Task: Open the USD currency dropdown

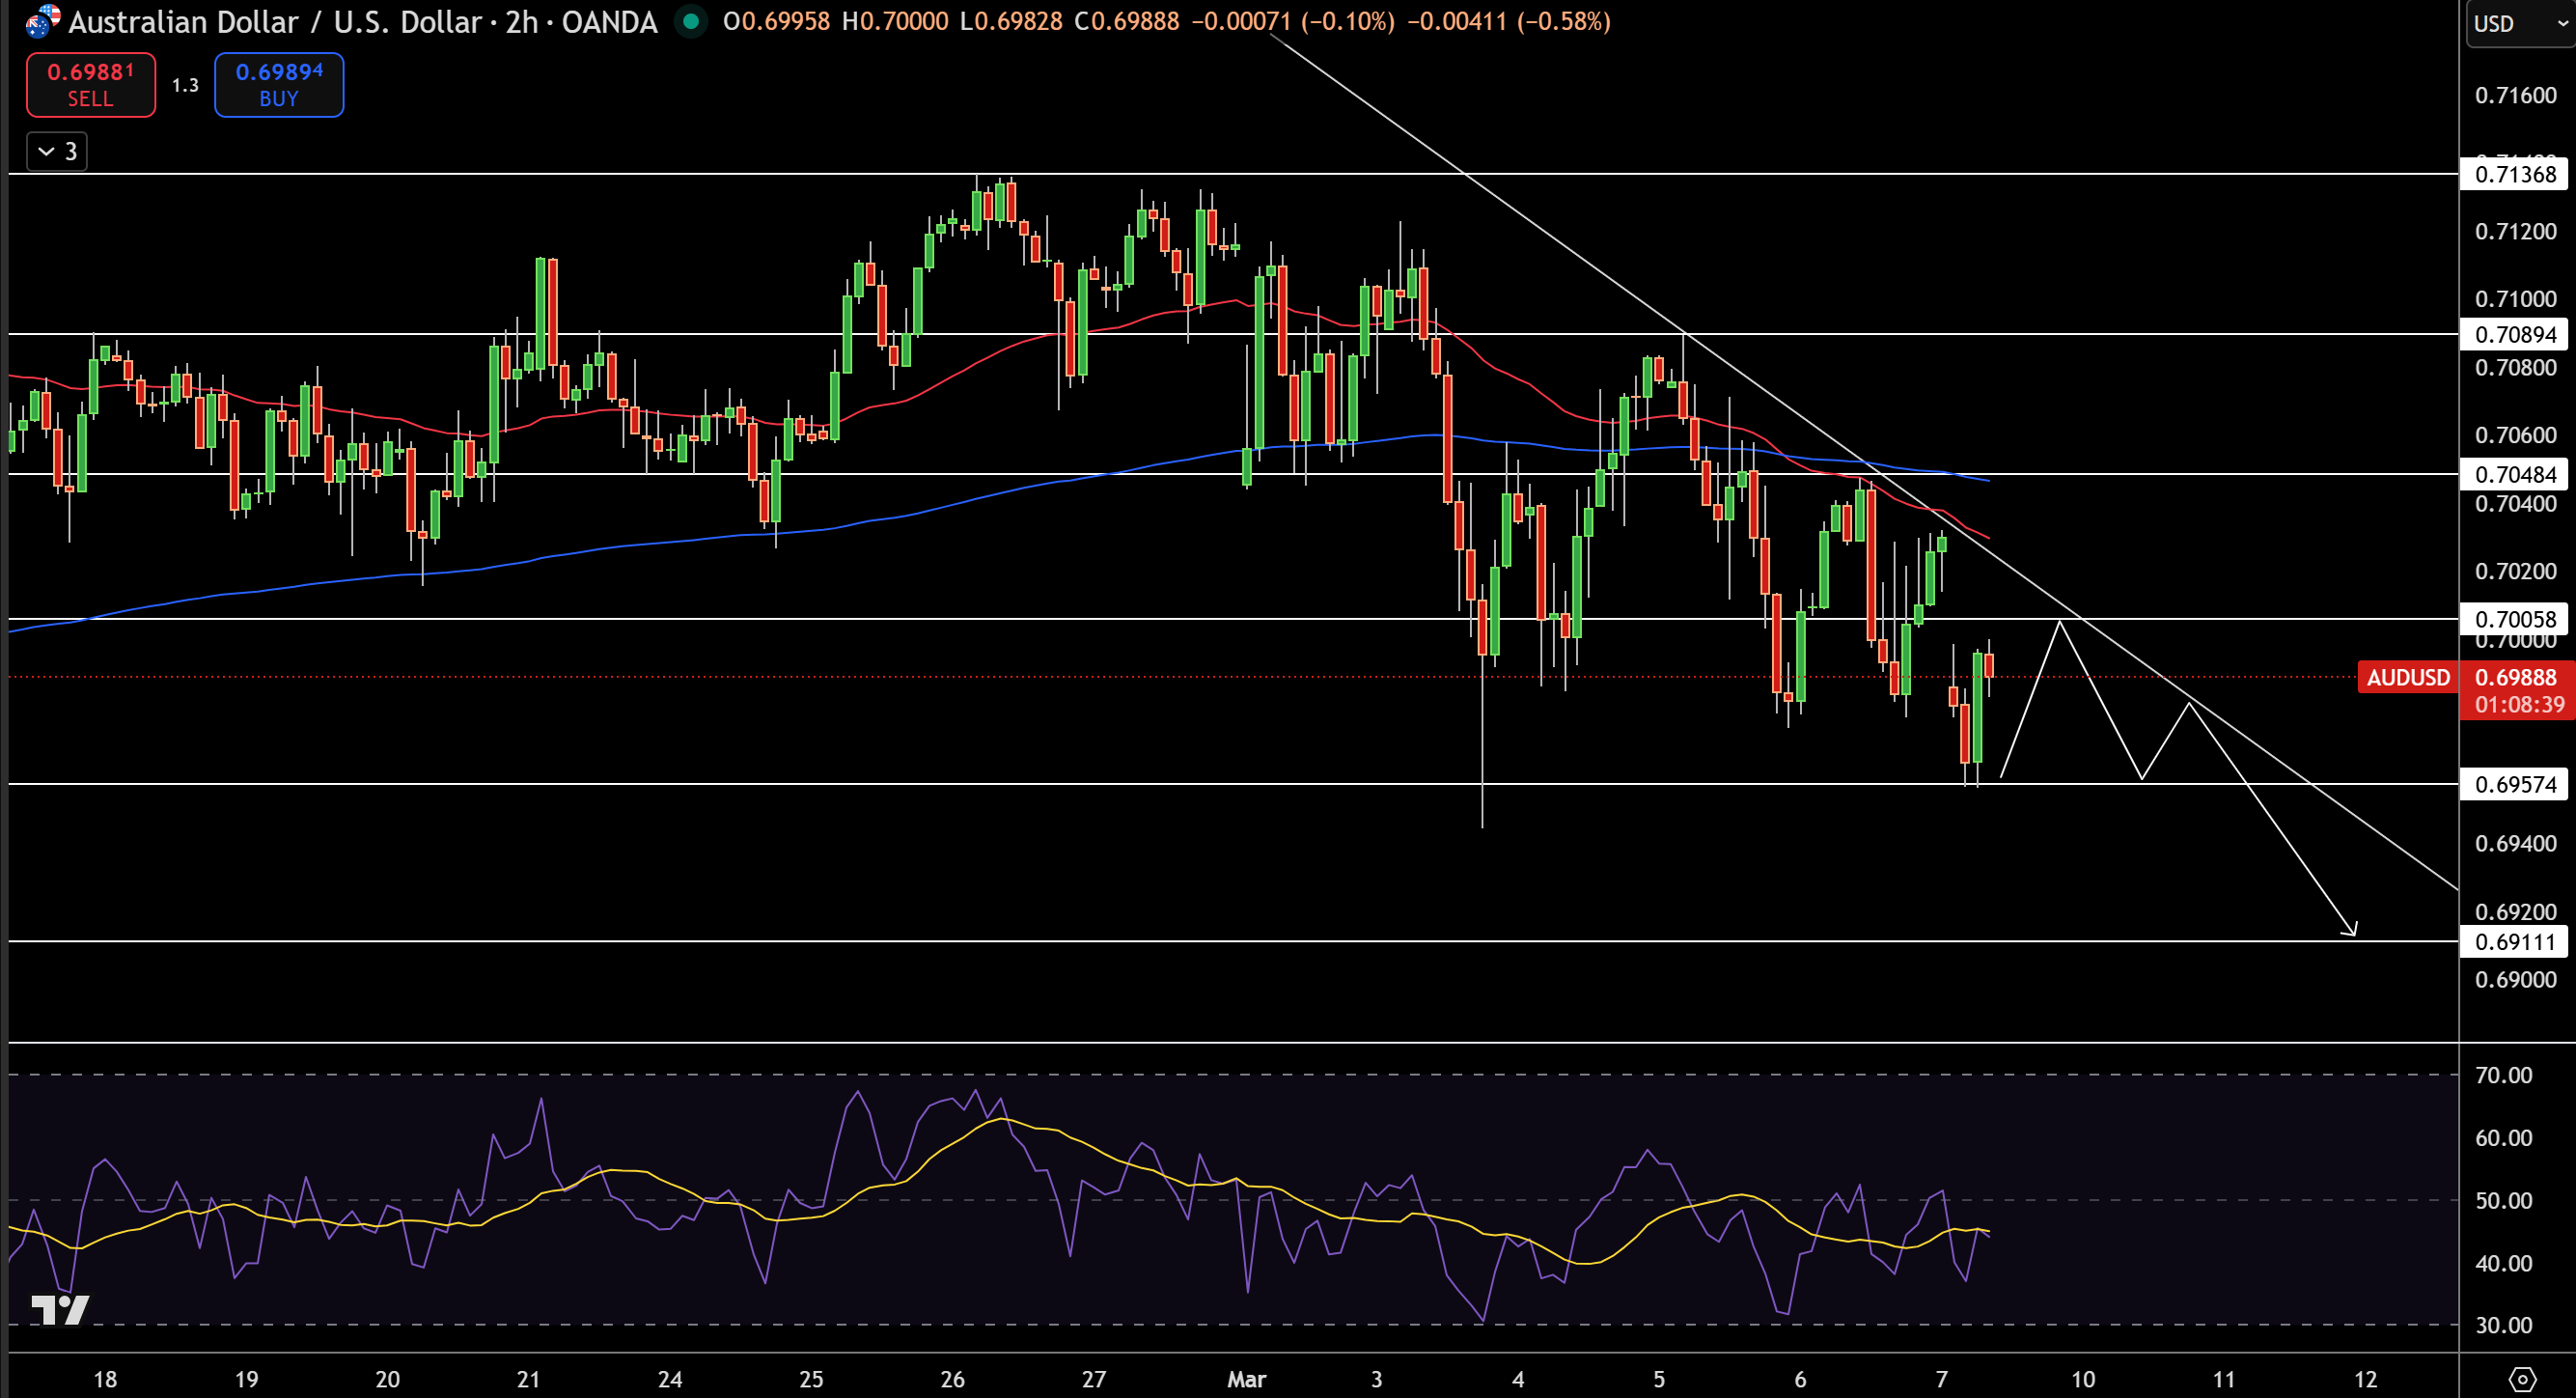Action: pyautogui.click(x=2519, y=23)
